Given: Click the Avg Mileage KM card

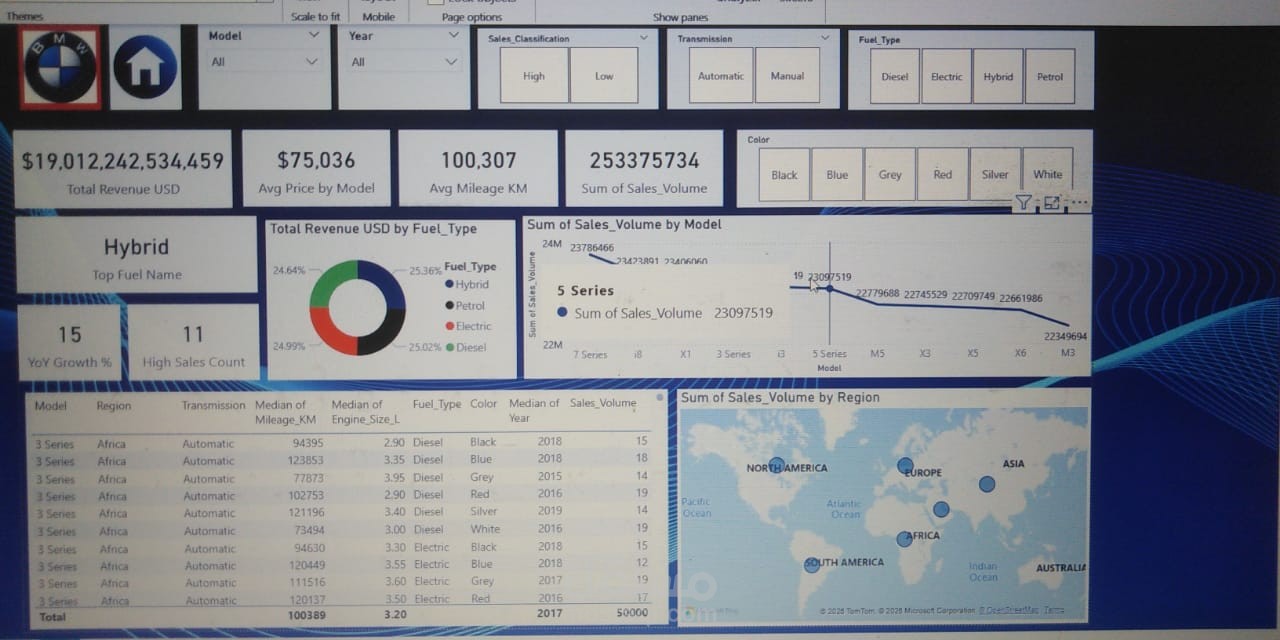Looking at the screenshot, I should pyautogui.click(x=479, y=170).
